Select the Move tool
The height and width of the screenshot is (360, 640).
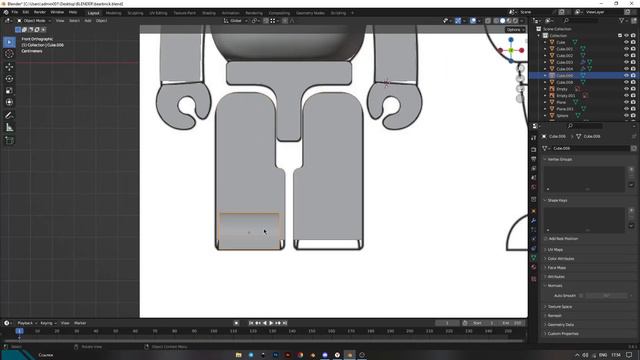click(x=9, y=67)
